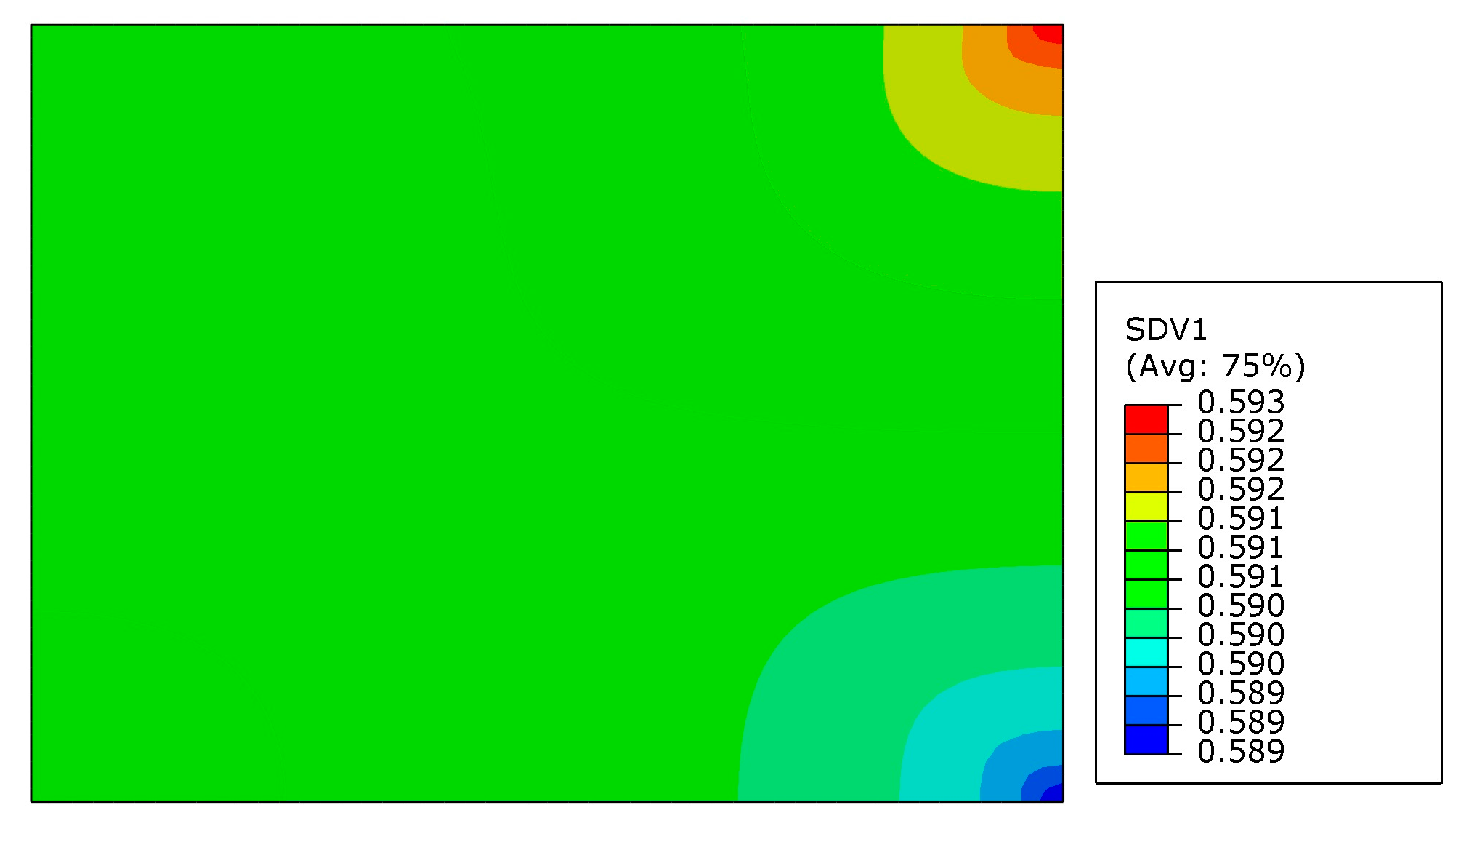
Task: Click the cyan legend color swatch
Action: 1146,652
